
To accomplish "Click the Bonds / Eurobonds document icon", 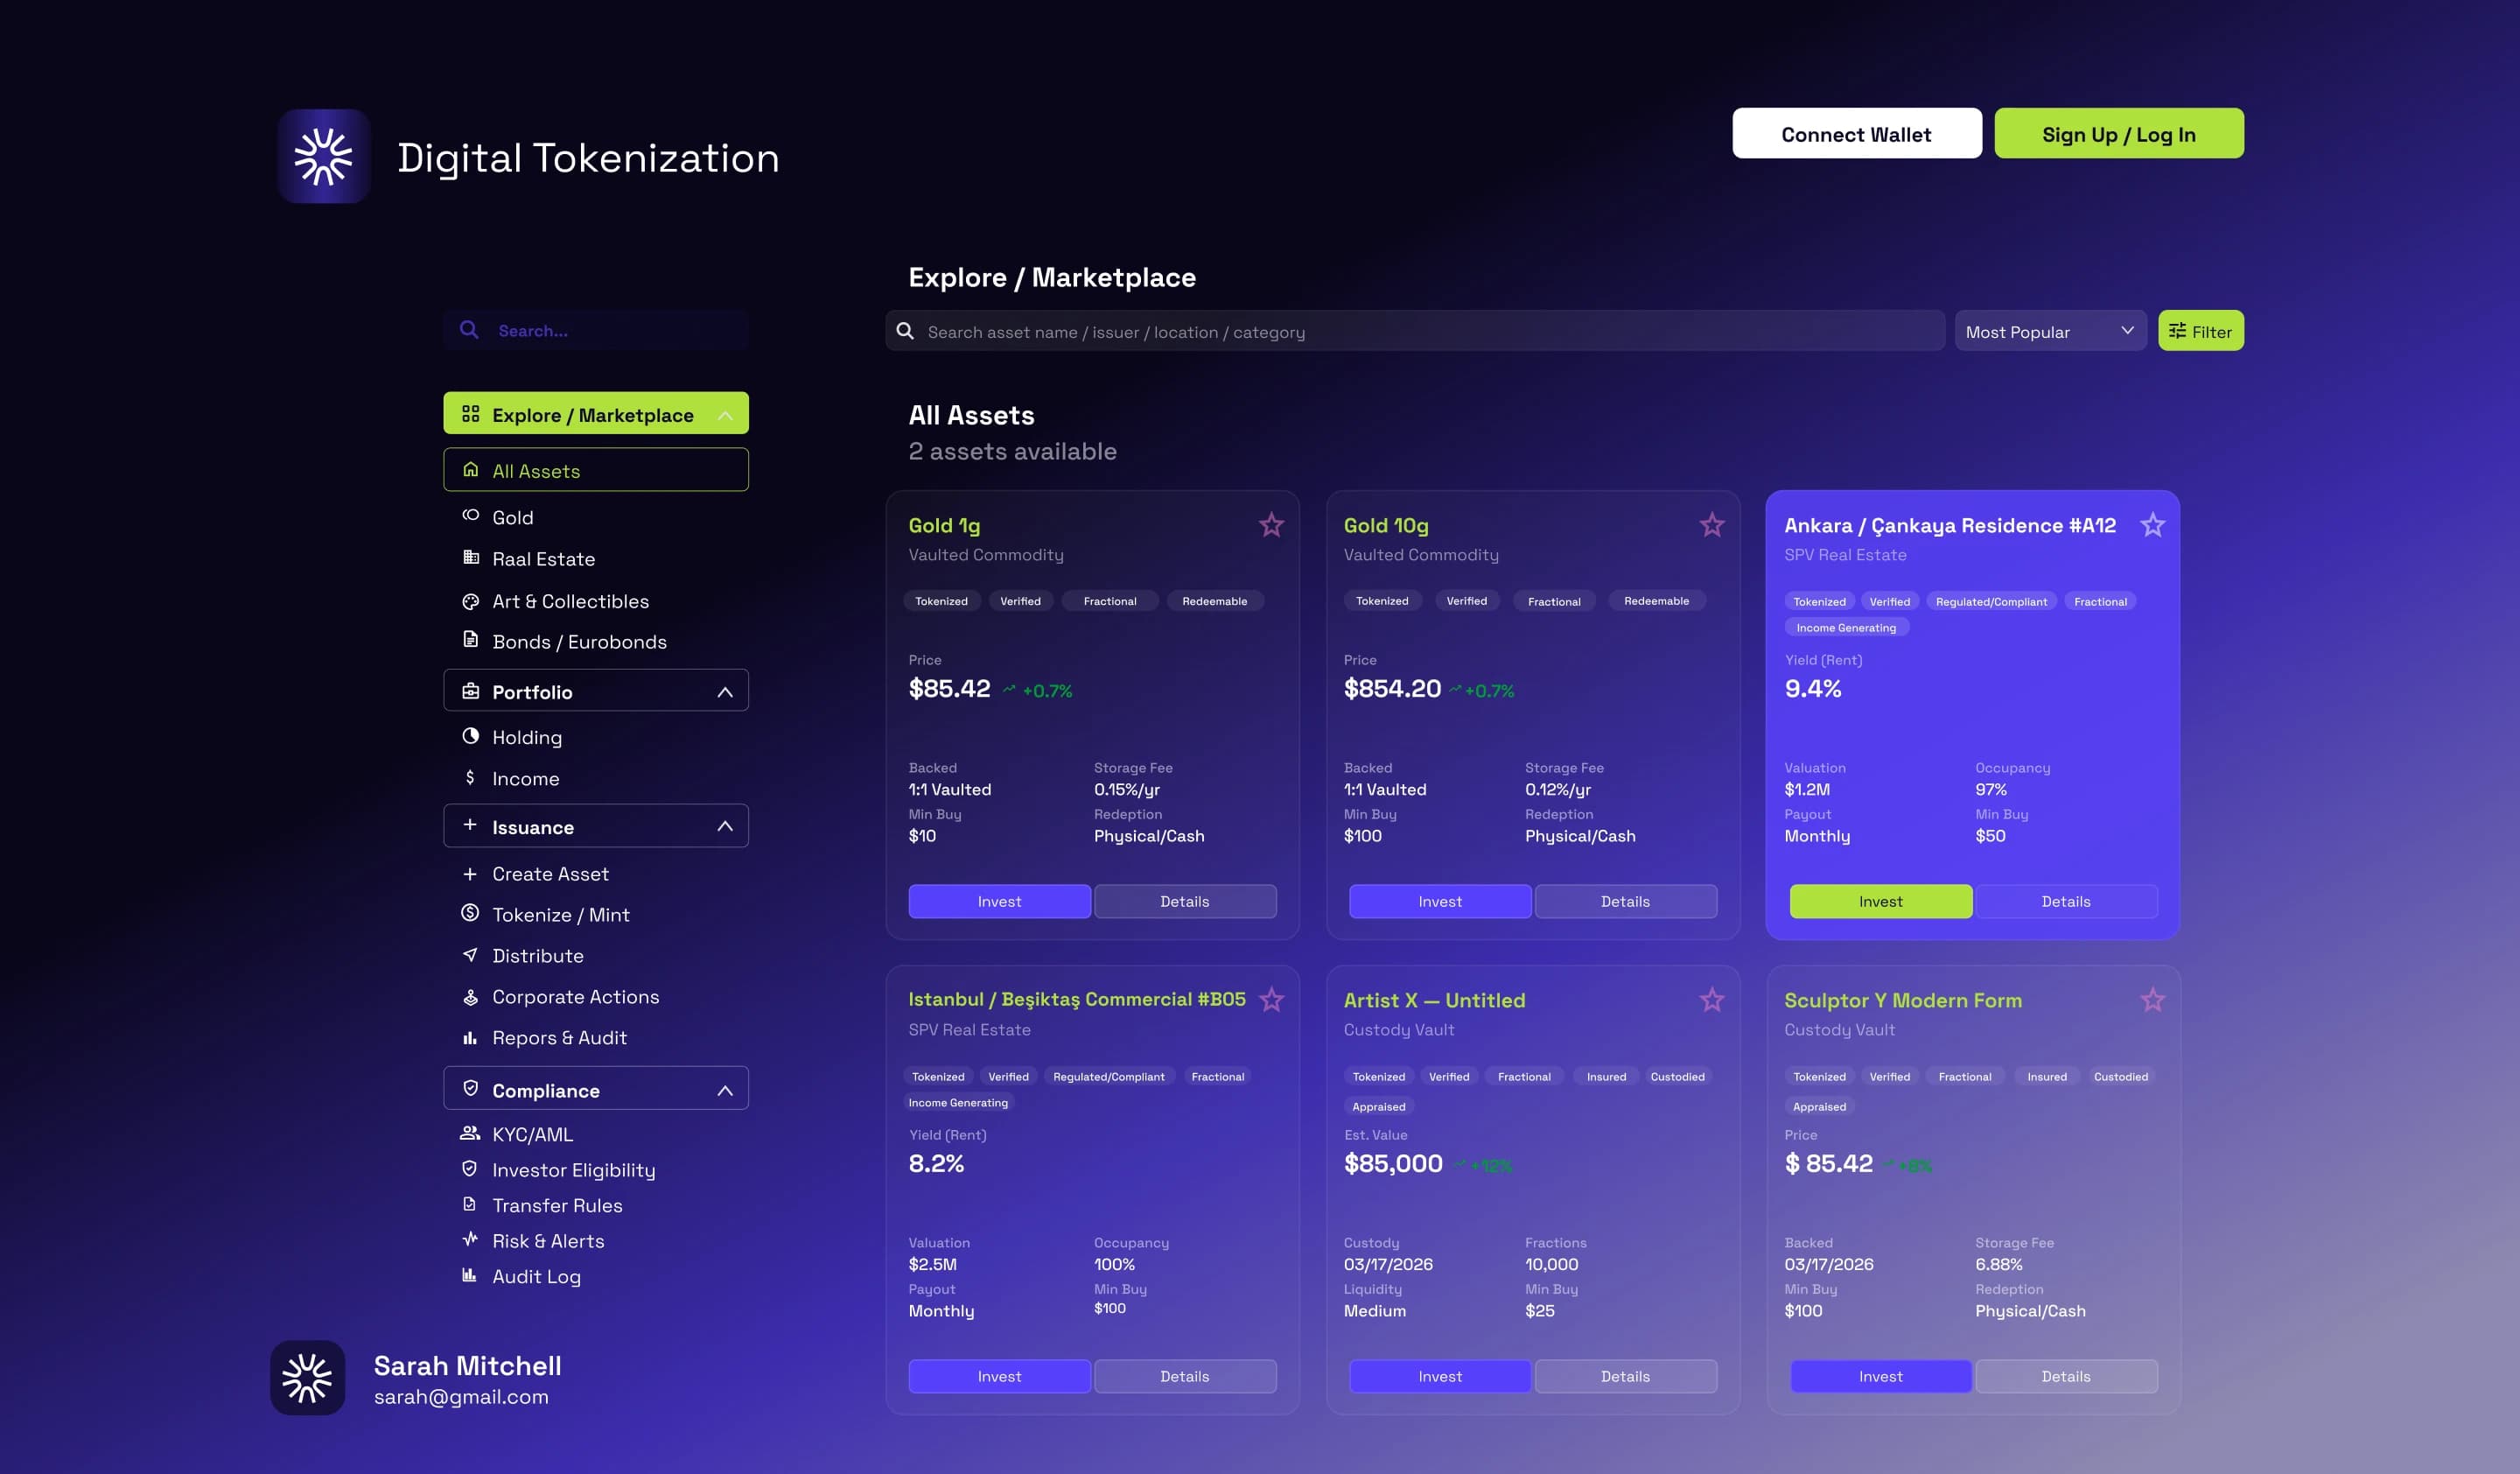I will coord(470,640).
